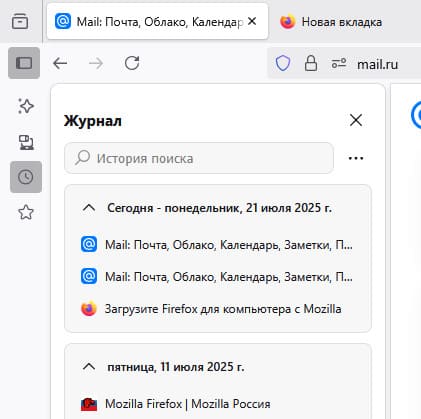Viewport: 421px width, 419px height.
Task: Toggle the sidebar visibility button
Action: 24,63
